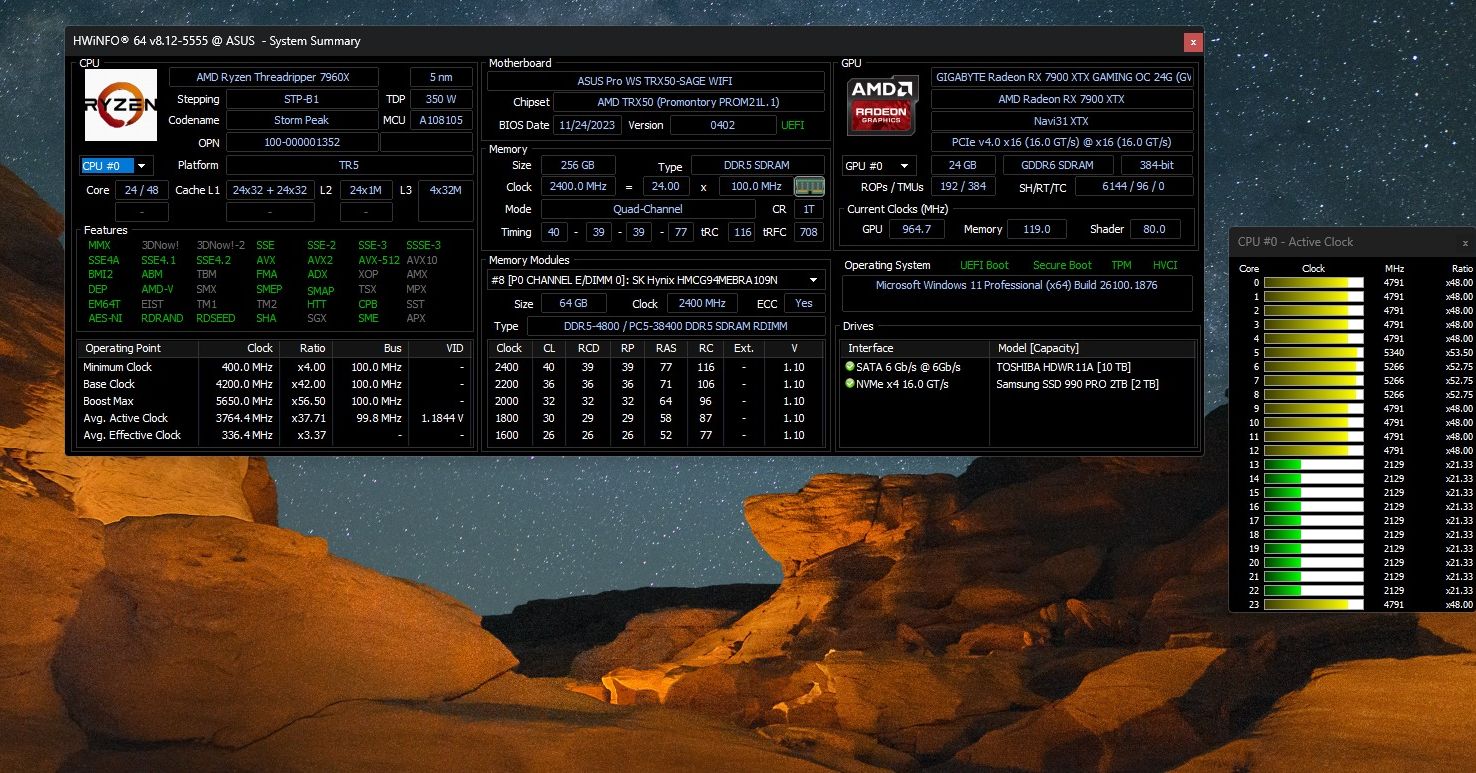This screenshot has width=1476, height=773.
Task: Click the AVX-512 feature label
Action: pyautogui.click(x=379, y=260)
